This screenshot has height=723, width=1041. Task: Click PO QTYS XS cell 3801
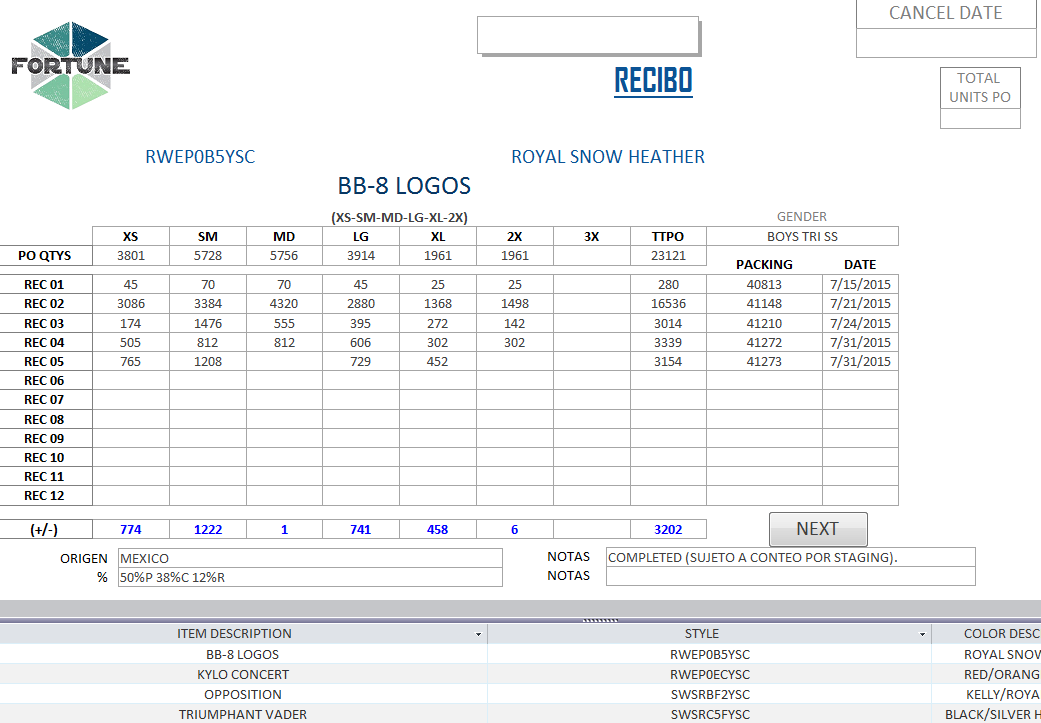click(x=131, y=256)
